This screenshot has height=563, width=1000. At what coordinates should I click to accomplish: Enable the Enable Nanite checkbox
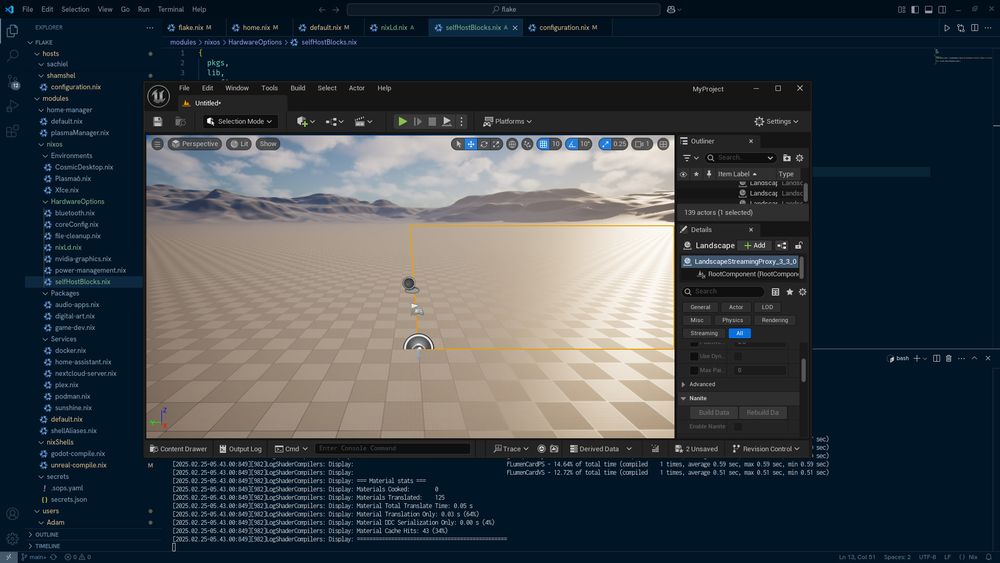point(738,427)
